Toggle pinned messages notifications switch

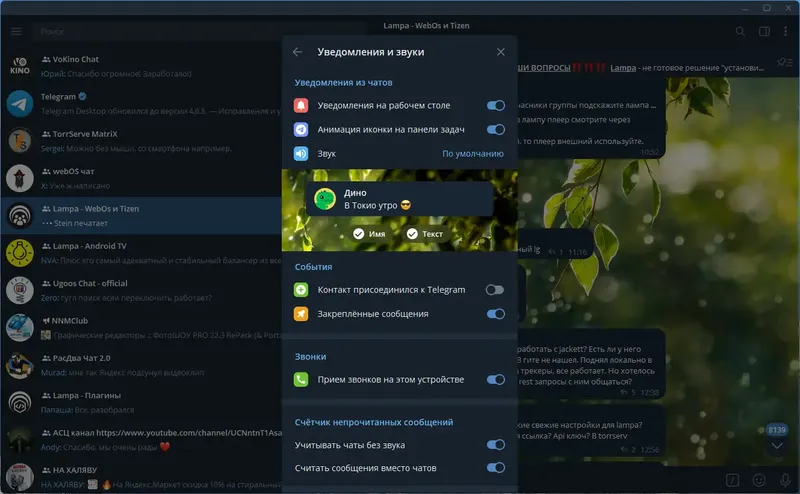pos(495,314)
